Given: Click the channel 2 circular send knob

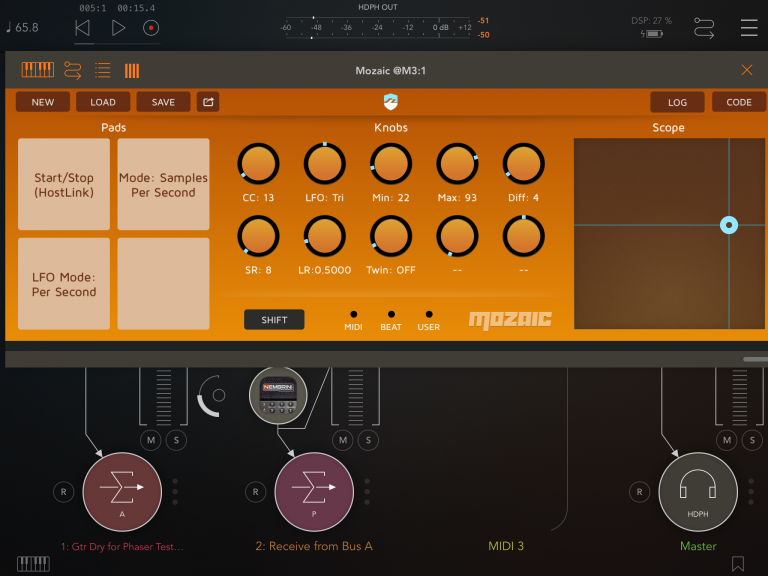Looking at the screenshot, I should 212,396.
